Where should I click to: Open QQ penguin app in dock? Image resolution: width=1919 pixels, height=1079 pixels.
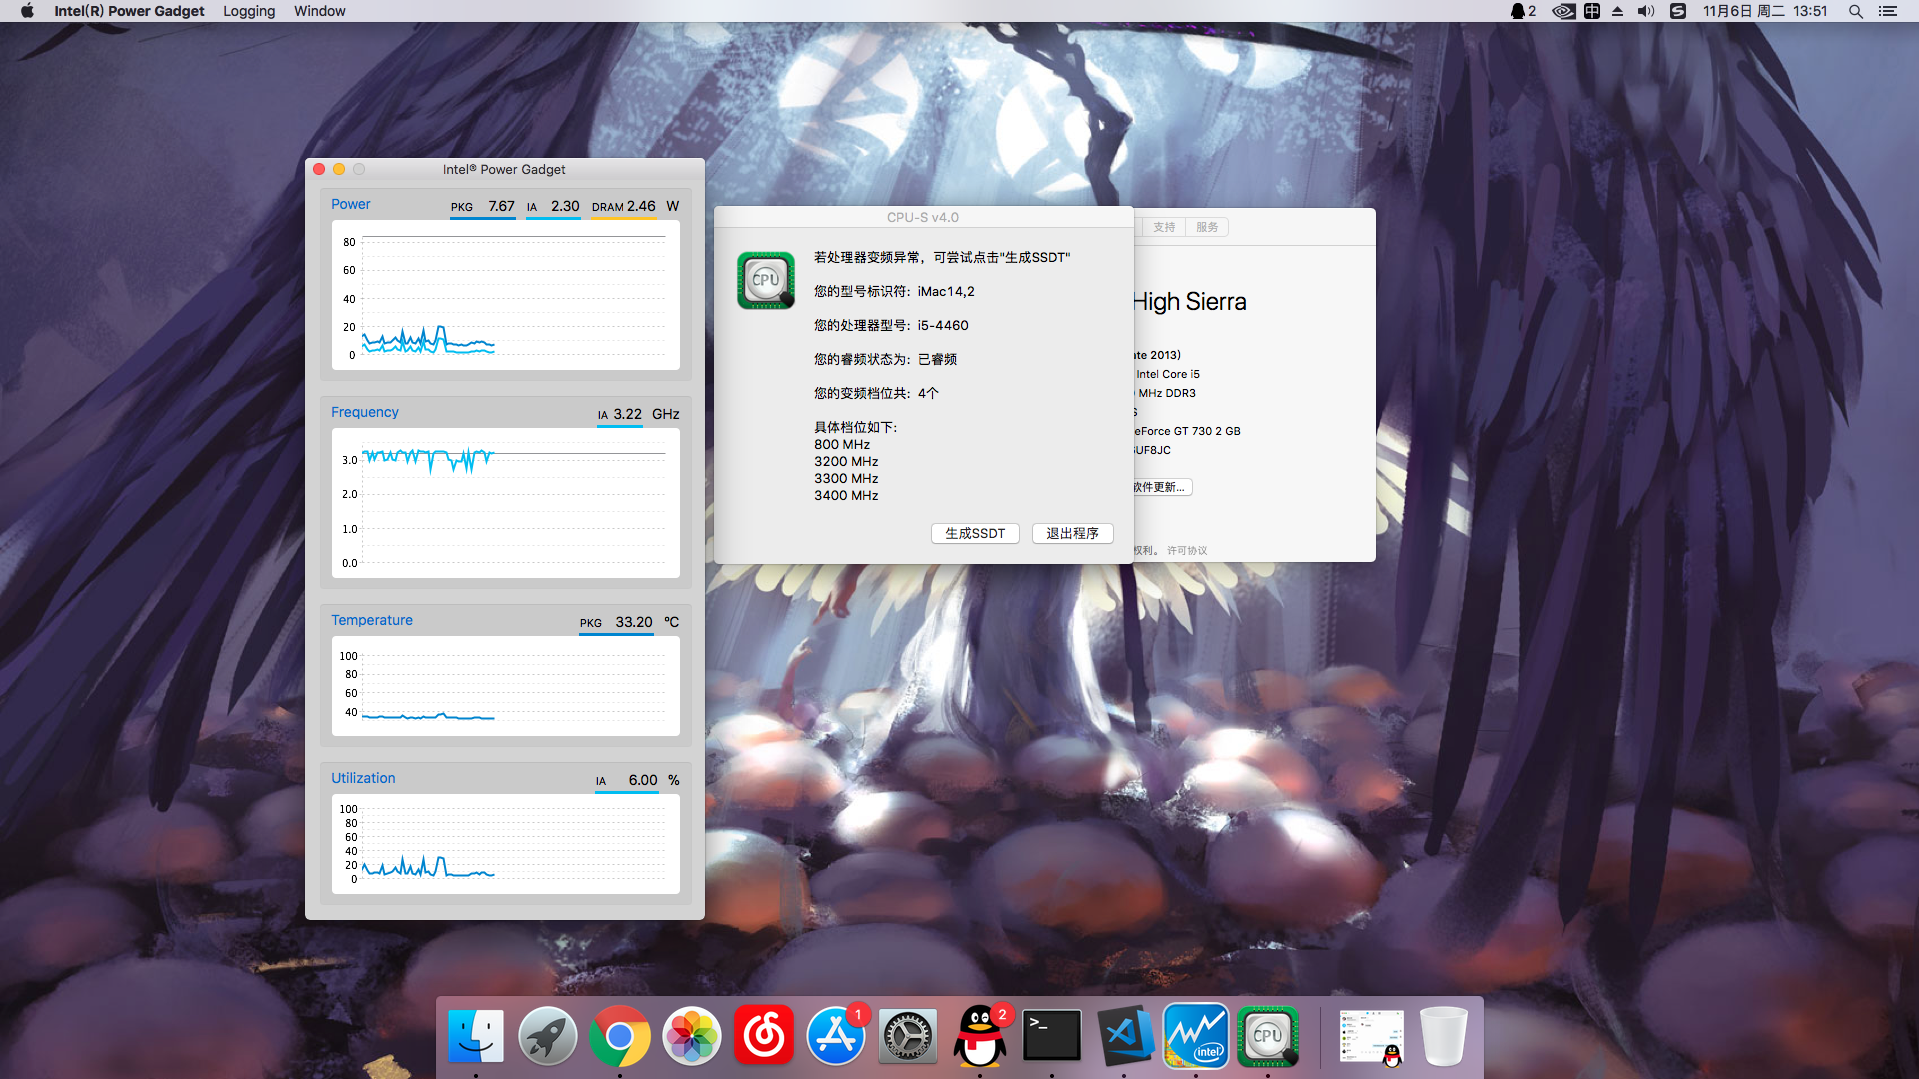979,1036
